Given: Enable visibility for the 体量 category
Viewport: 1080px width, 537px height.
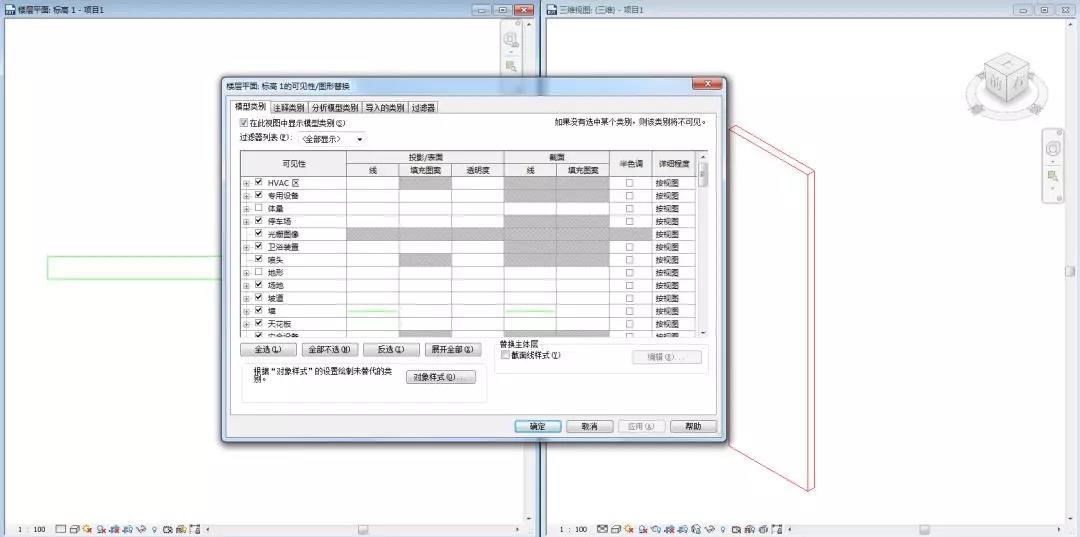Looking at the screenshot, I should (259, 208).
